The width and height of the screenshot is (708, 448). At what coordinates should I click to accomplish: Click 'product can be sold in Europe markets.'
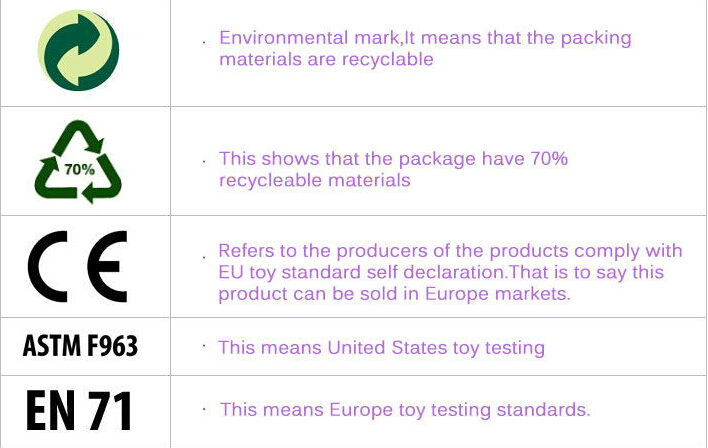tap(394, 294)
